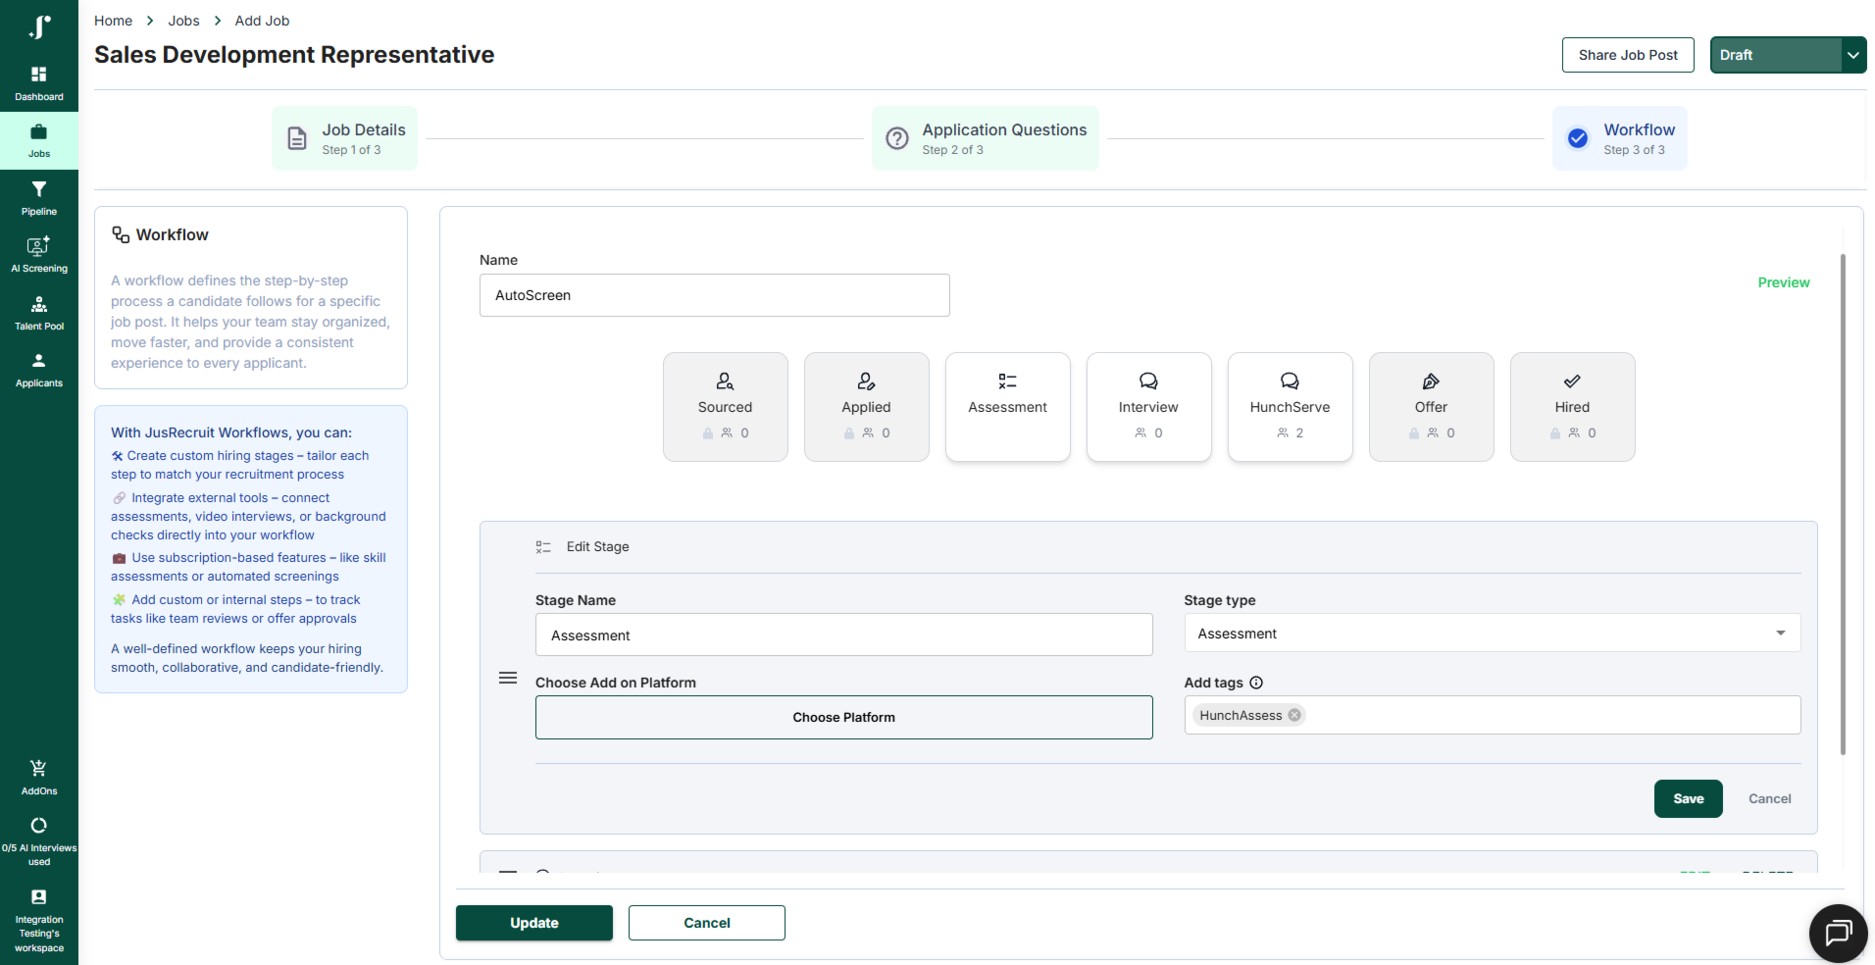Open the workflow Preview link
The height and width of the screenshot is (965, 1875).
tap(1783, 283)
